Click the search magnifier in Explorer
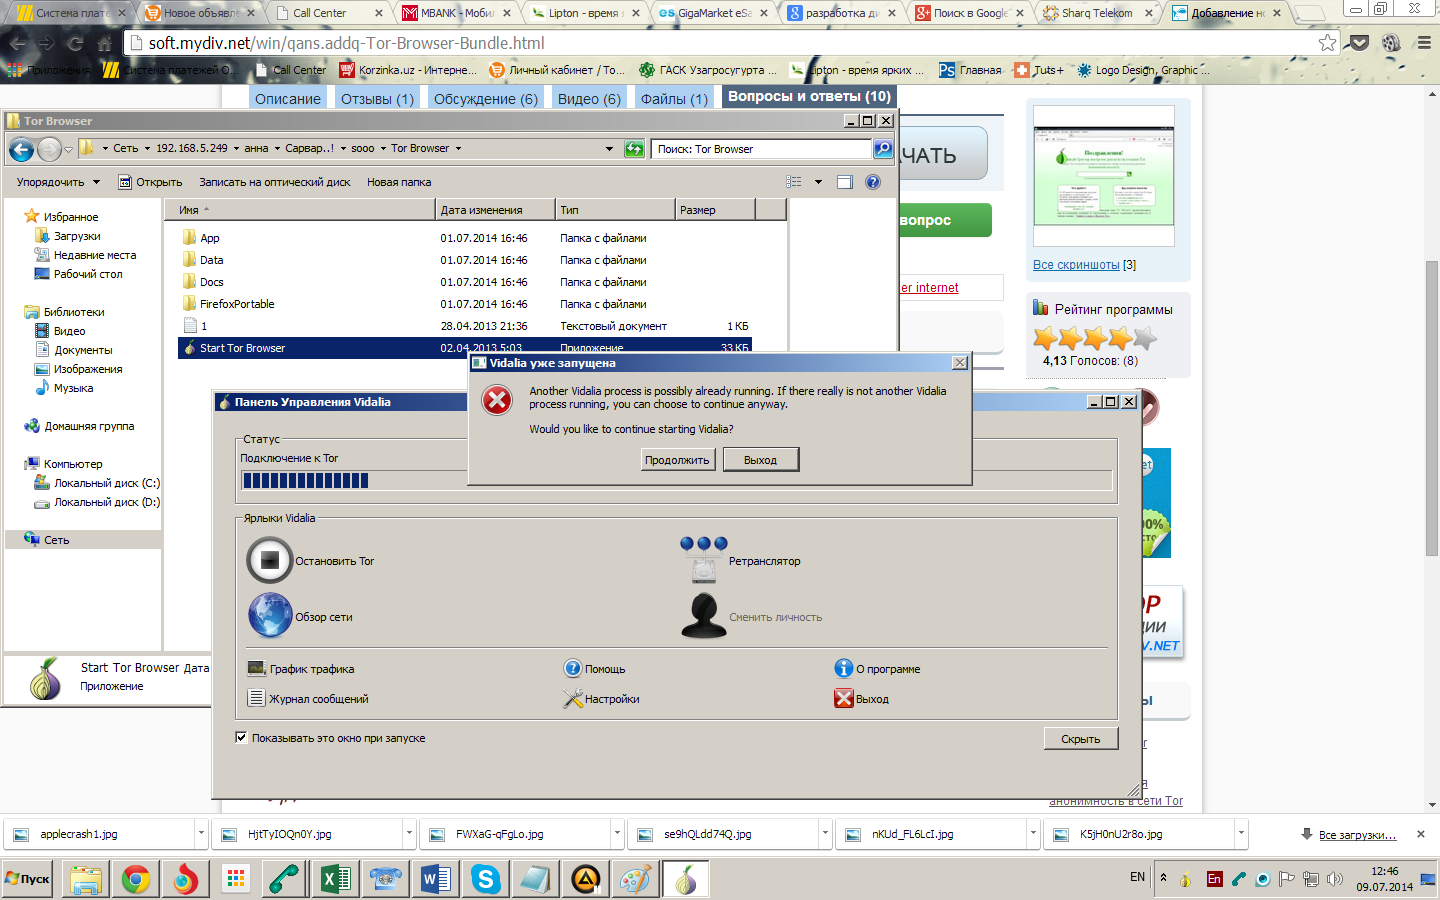Image resolution: width=1440 pixels, height=900 pixels. [x=882, y=149]
